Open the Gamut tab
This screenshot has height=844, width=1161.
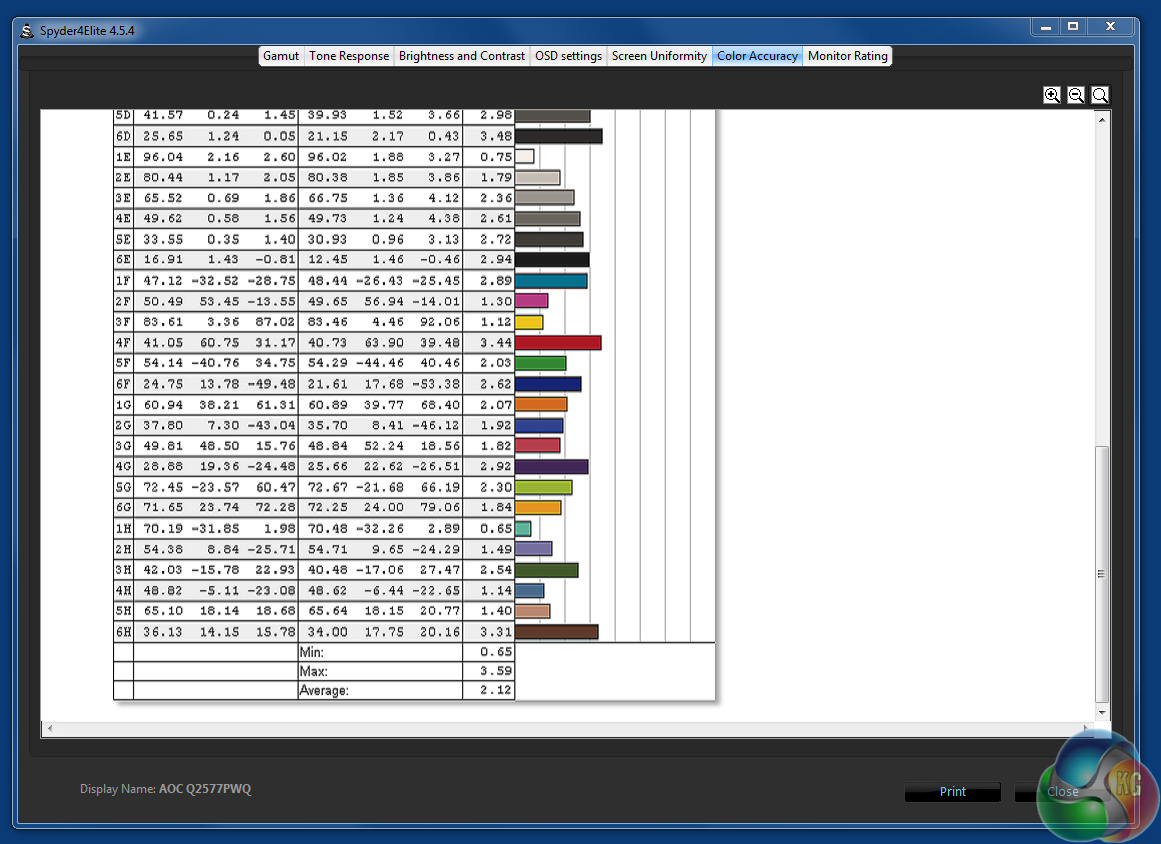(x=281, y=56)
